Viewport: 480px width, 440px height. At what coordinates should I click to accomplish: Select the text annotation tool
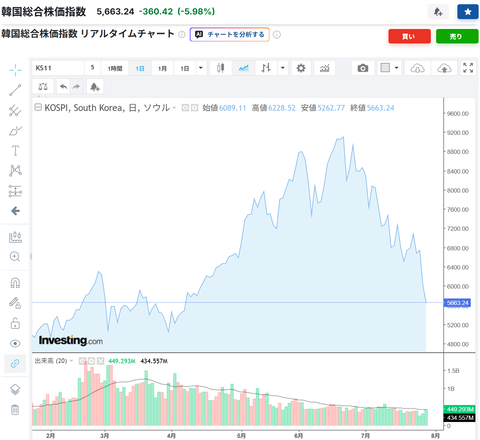pyautogui.click(x=15, y=151)
